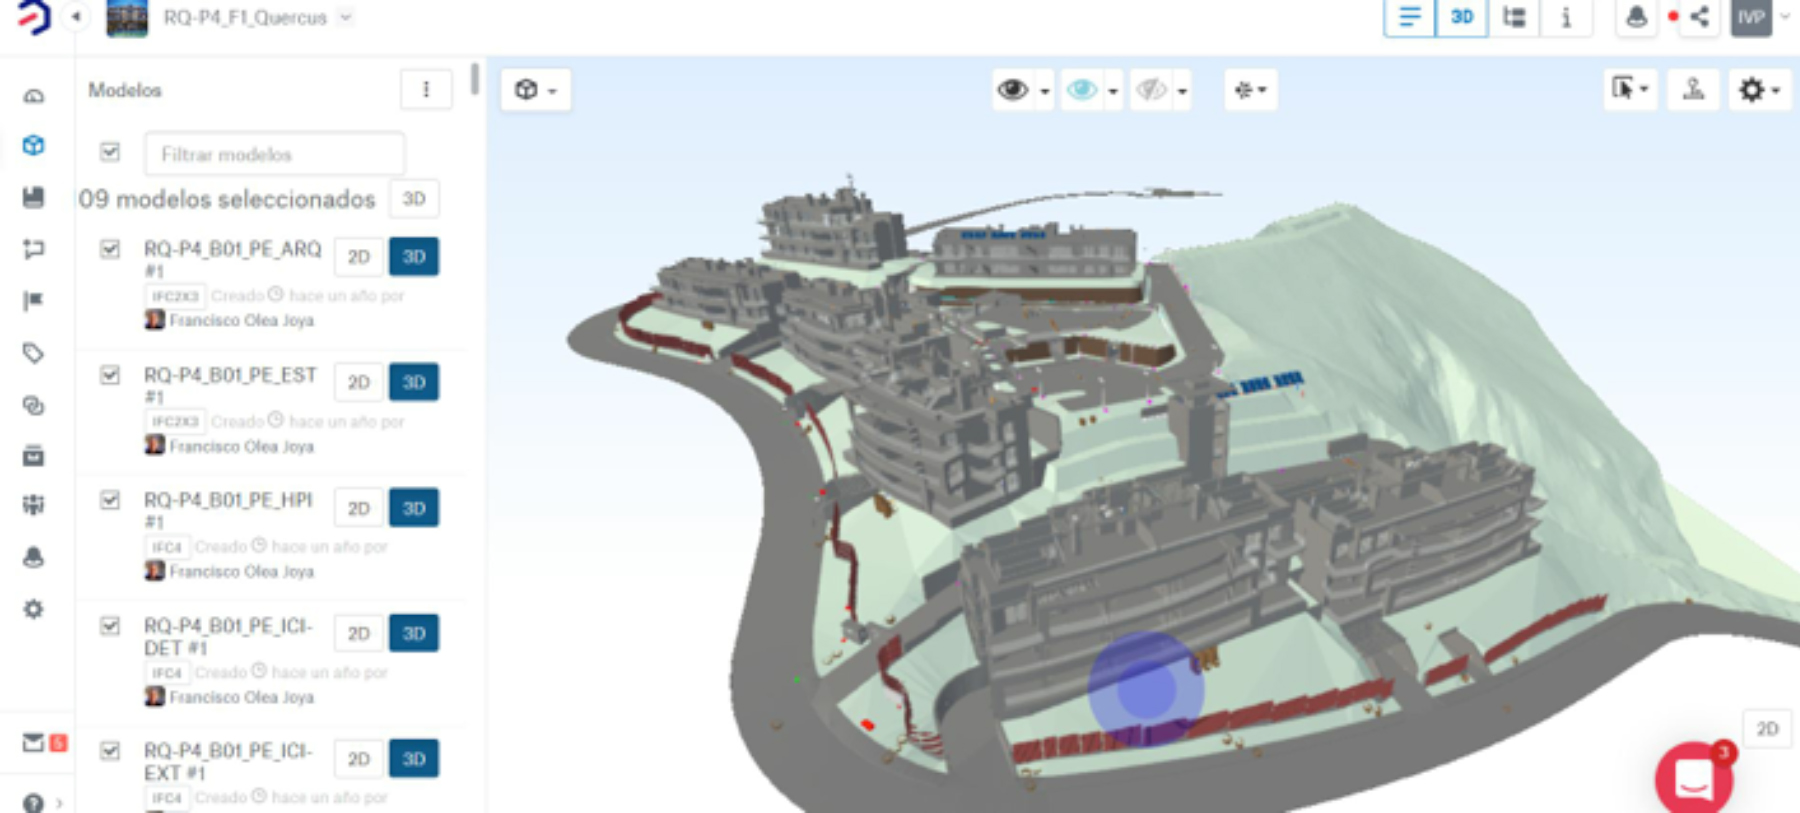Open the selection cursor tool dropdown

pos(1630,90)
